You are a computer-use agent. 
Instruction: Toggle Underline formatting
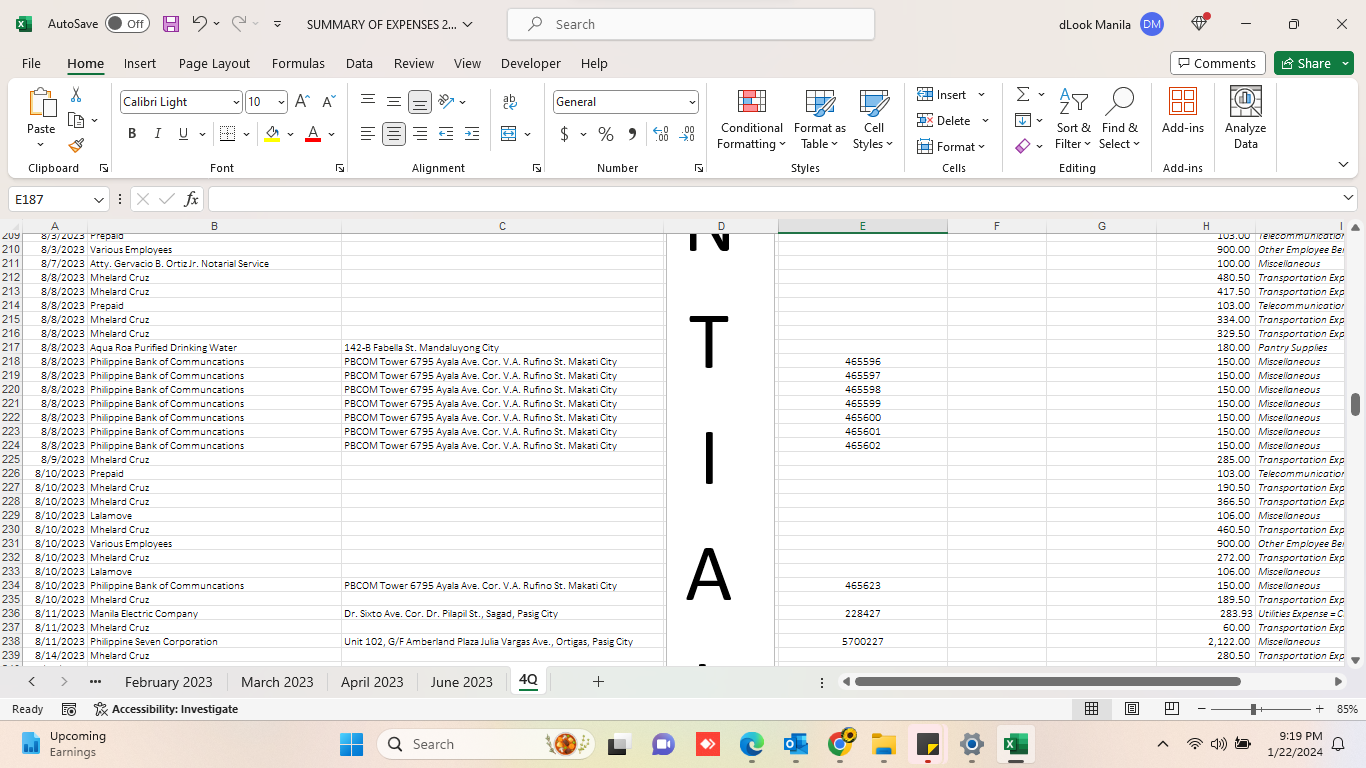click(183, 134)
